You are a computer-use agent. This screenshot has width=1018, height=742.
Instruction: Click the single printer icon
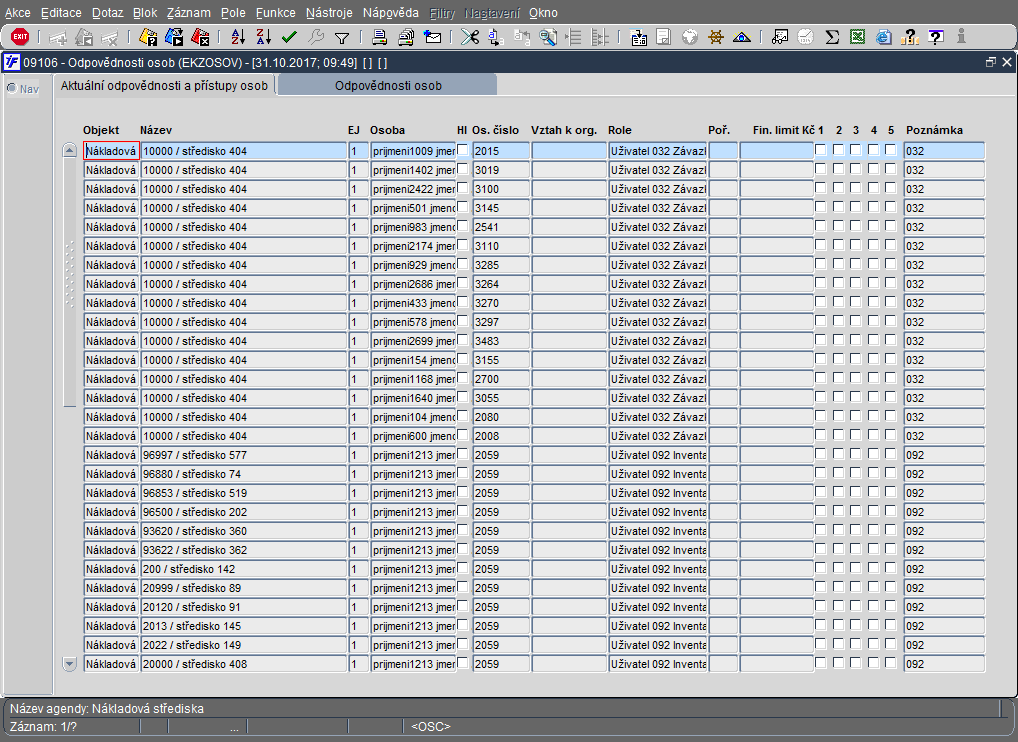(x=380, y=37)
